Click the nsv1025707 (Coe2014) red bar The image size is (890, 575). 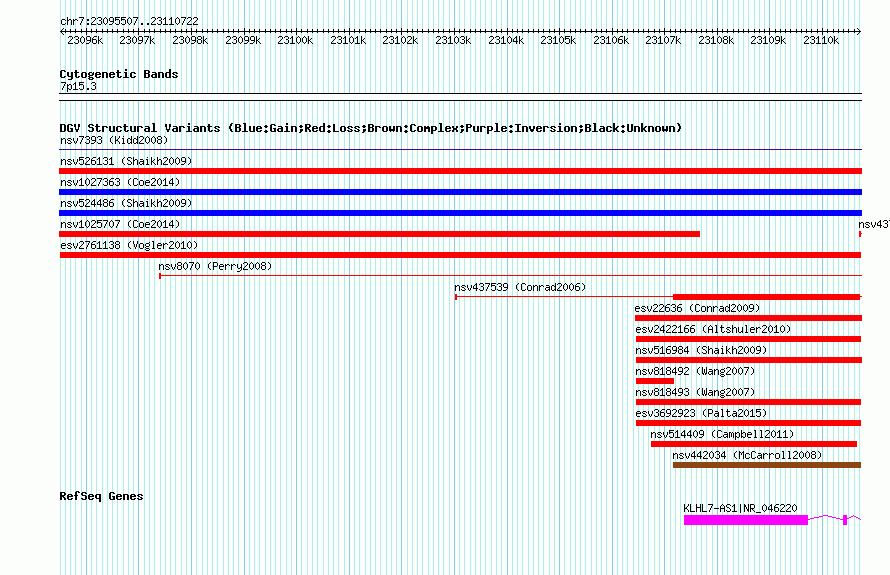coord(380,234)
